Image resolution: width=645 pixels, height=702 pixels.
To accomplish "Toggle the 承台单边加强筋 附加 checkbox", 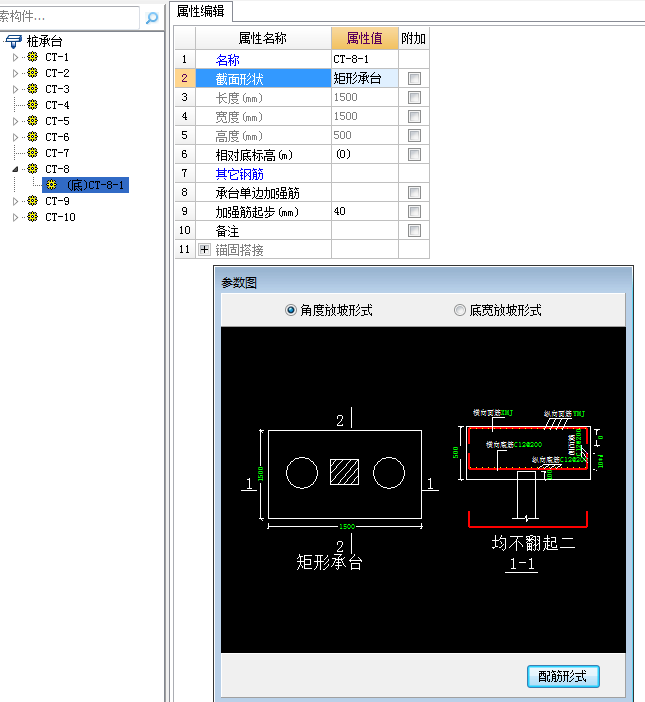I will click(x=414, y=193).
